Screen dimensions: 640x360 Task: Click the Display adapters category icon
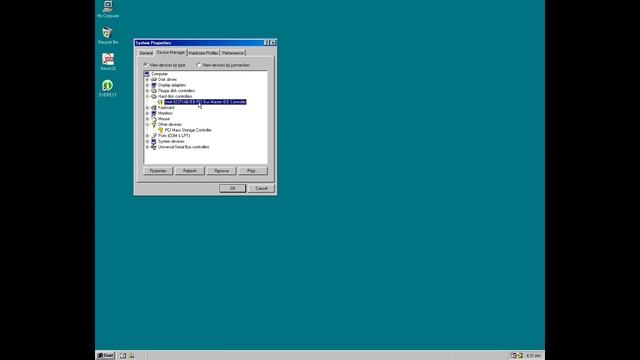coord(153,85)
